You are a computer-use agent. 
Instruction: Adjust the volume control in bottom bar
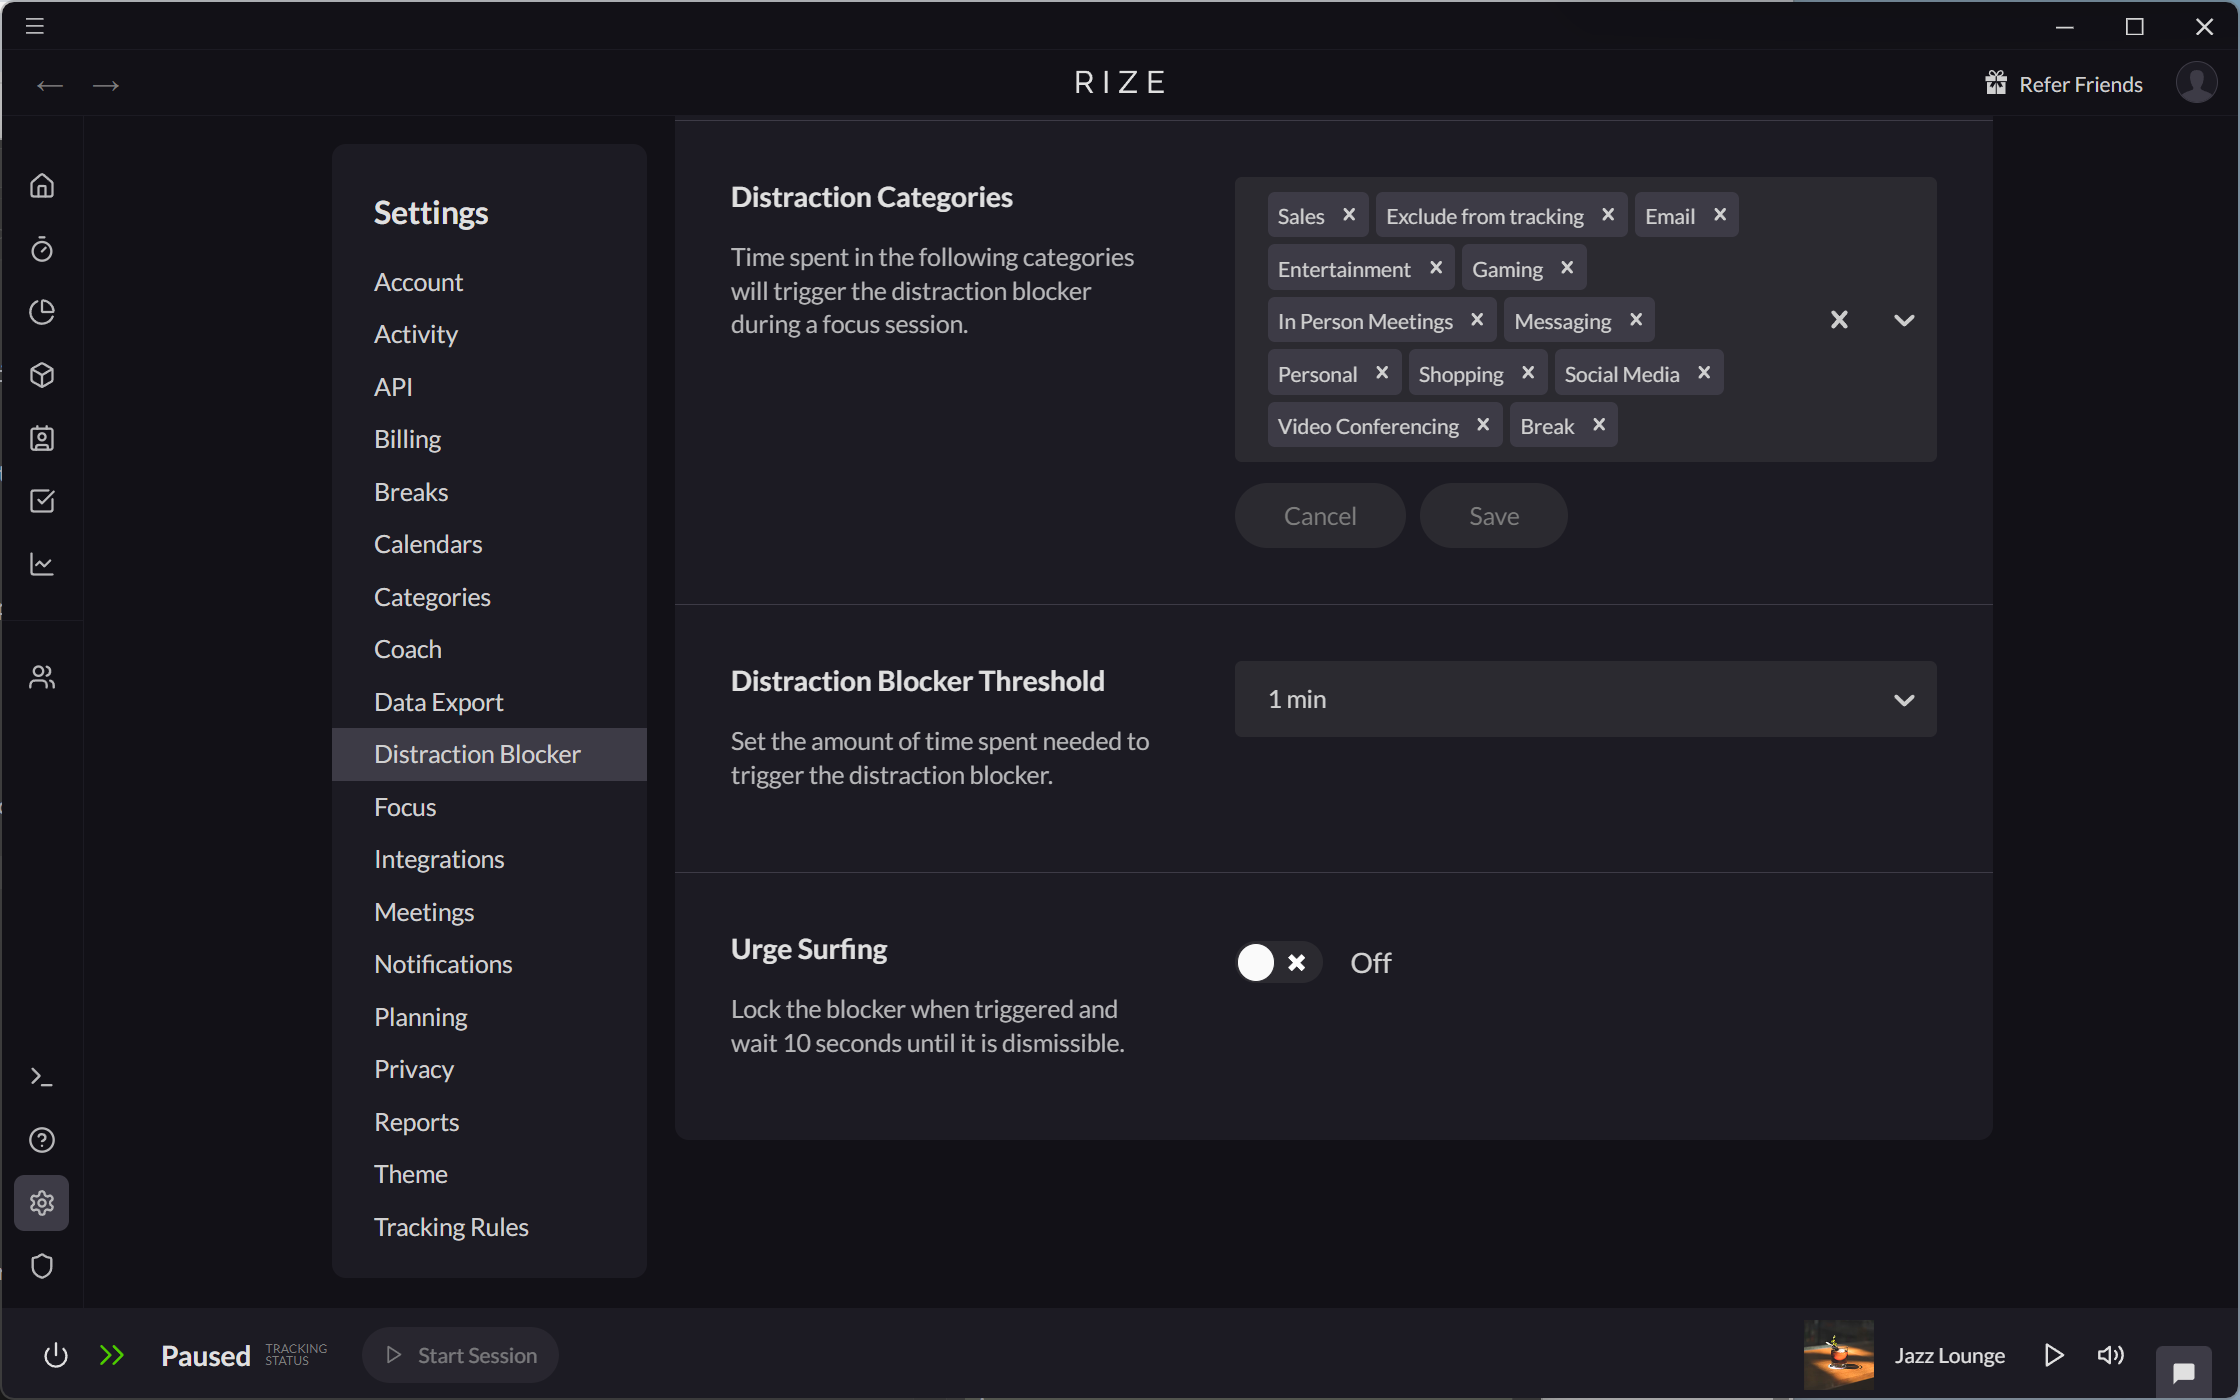tap(2110, 1354)
